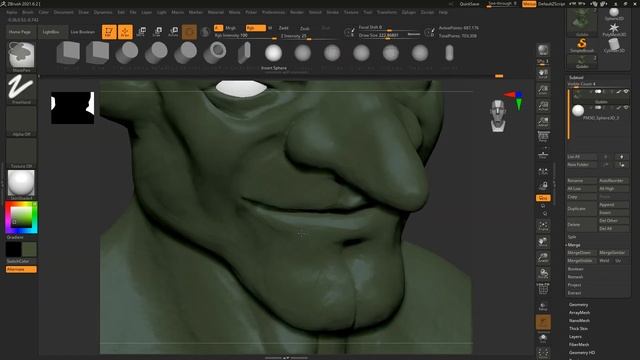Pick the first cube insert mesh

tap(68, 53)
